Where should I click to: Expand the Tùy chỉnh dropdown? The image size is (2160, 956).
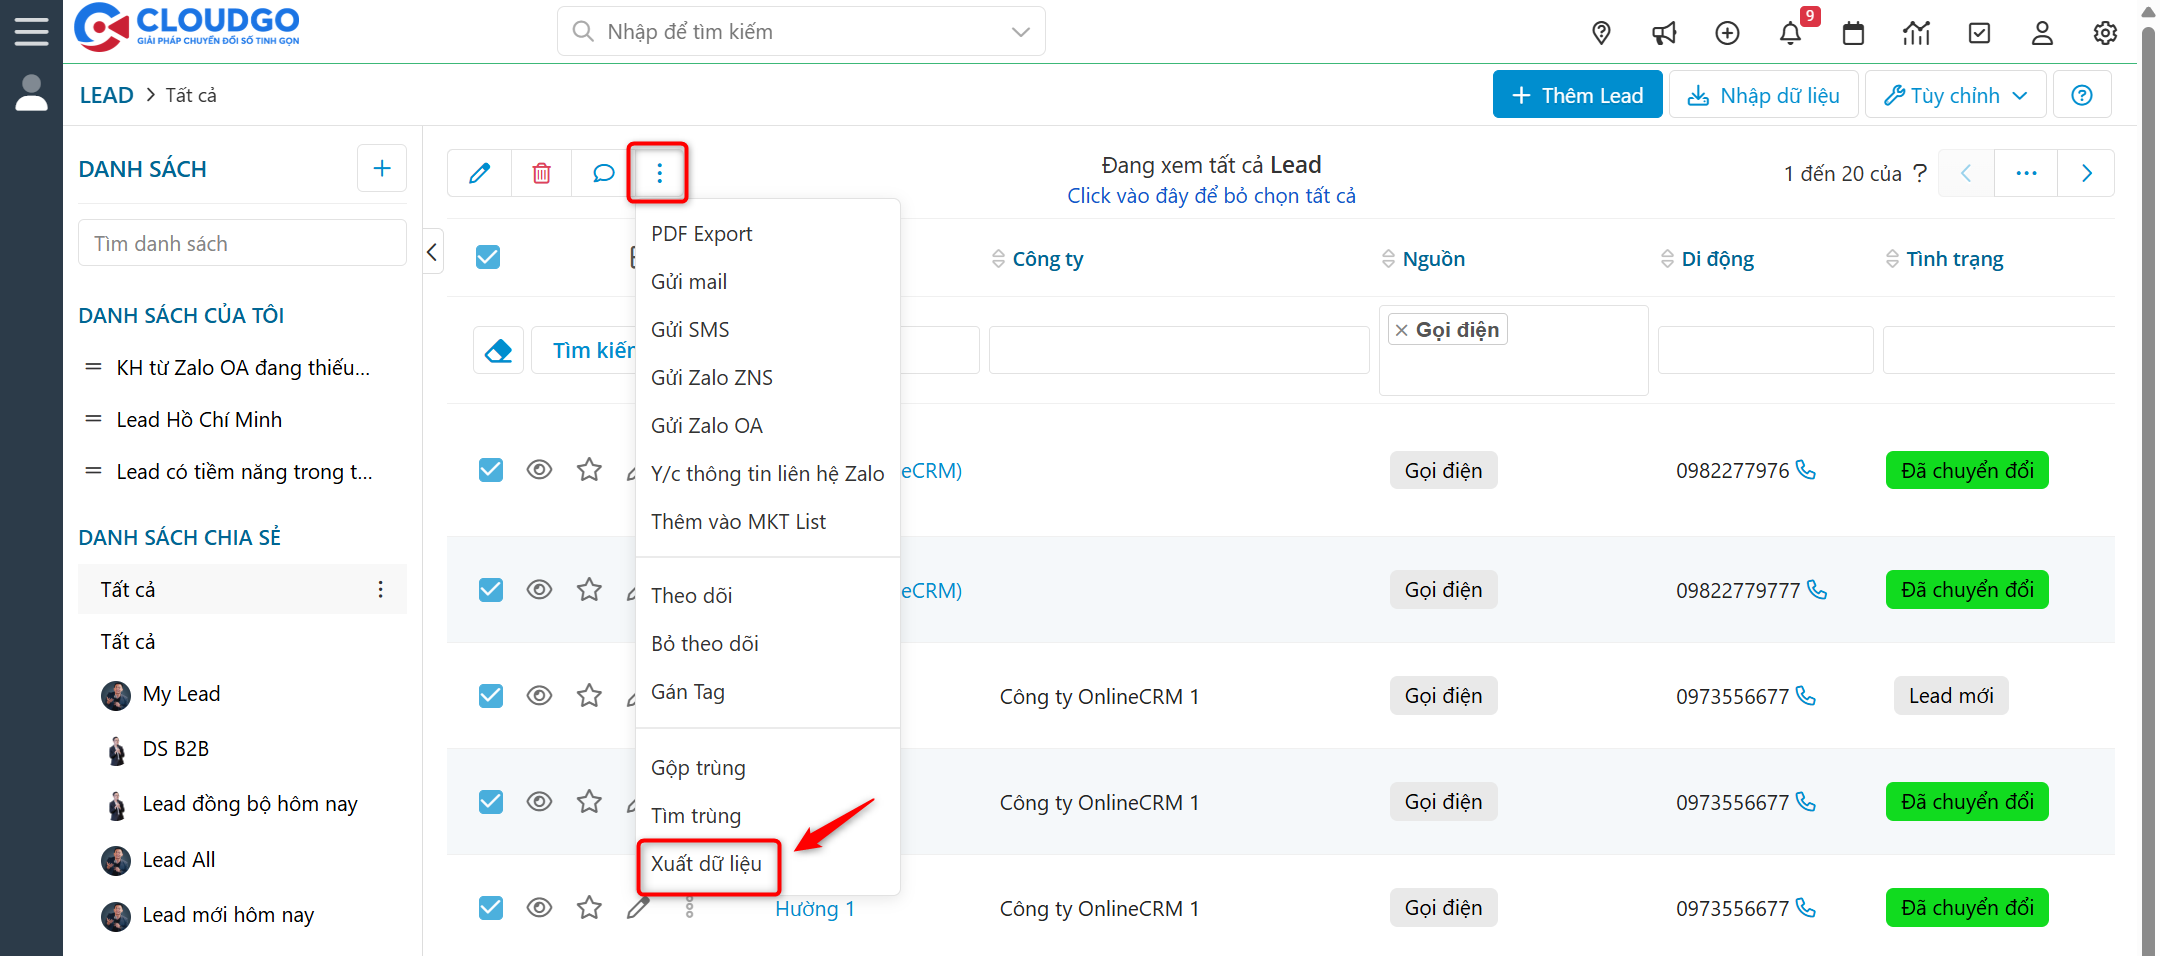pos(1955,95)
